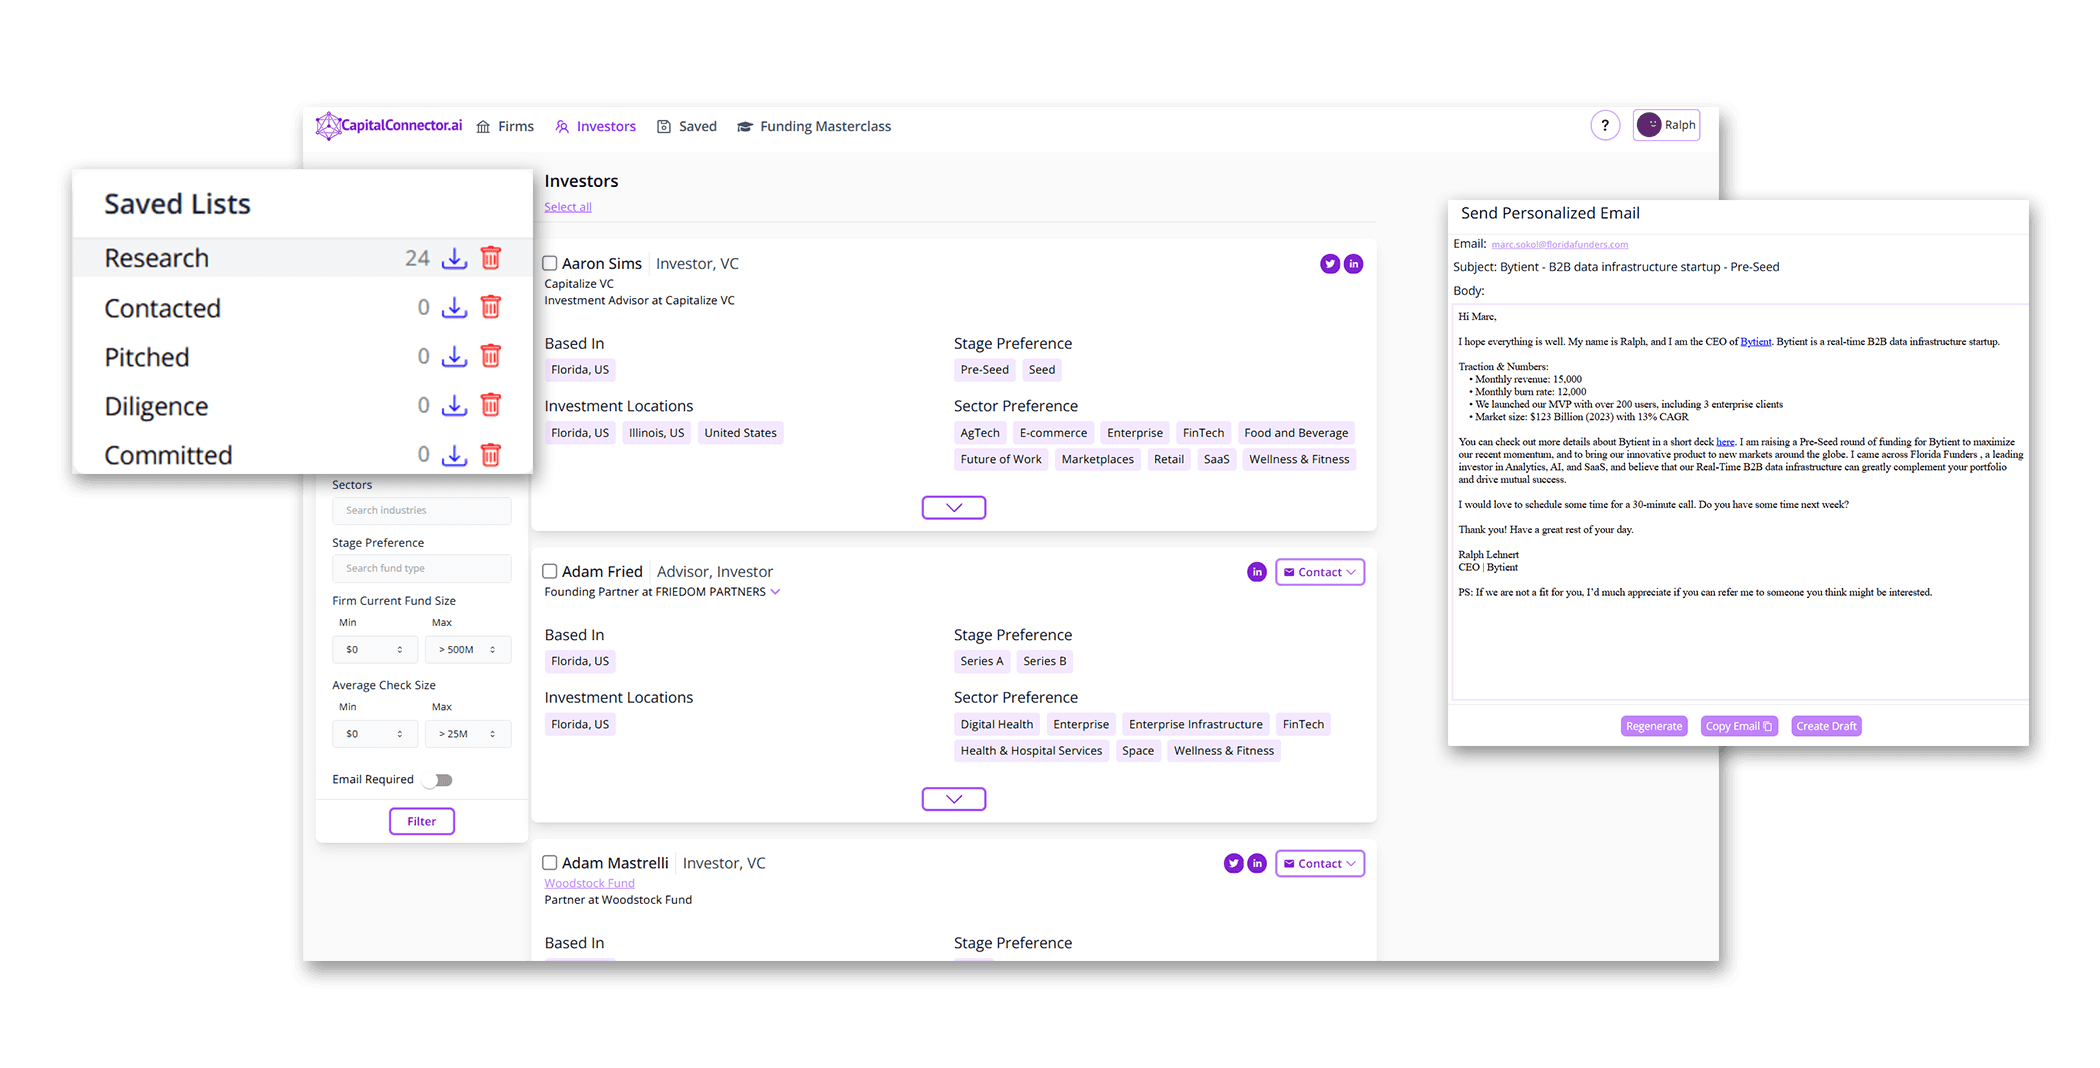Screen dimensions: 2100x1068
Task: Delete the Diligence saved list
Action: click(491, 405)
